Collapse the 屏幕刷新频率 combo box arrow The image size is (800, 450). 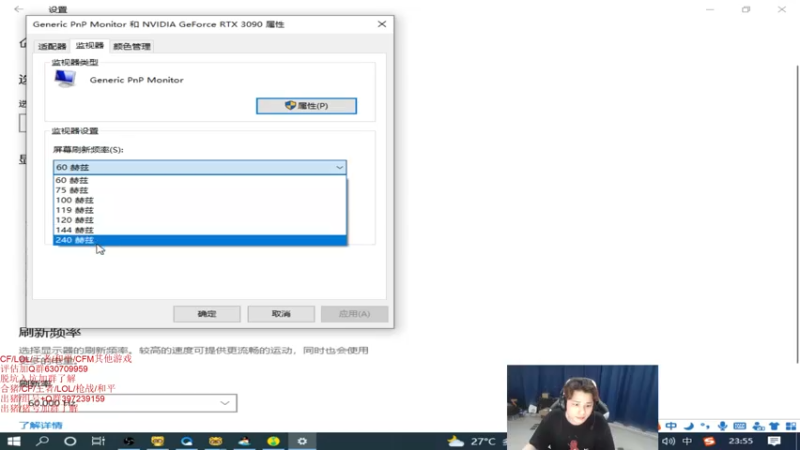point(339,167)
